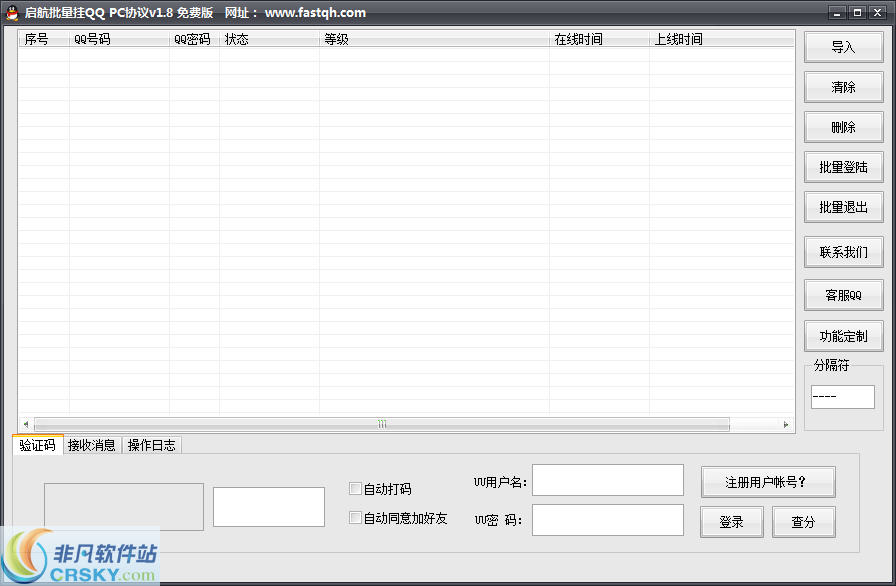This screenshot has height=586, width=896.
Task: Click the 导入 (Import) button
Action: 843,47
